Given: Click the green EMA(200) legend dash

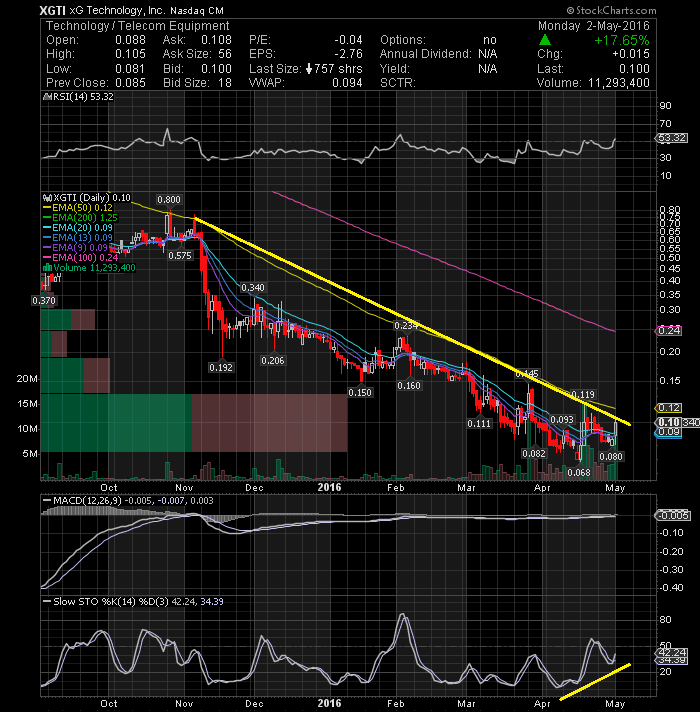Looking at the screenshot, I should 47,218.
